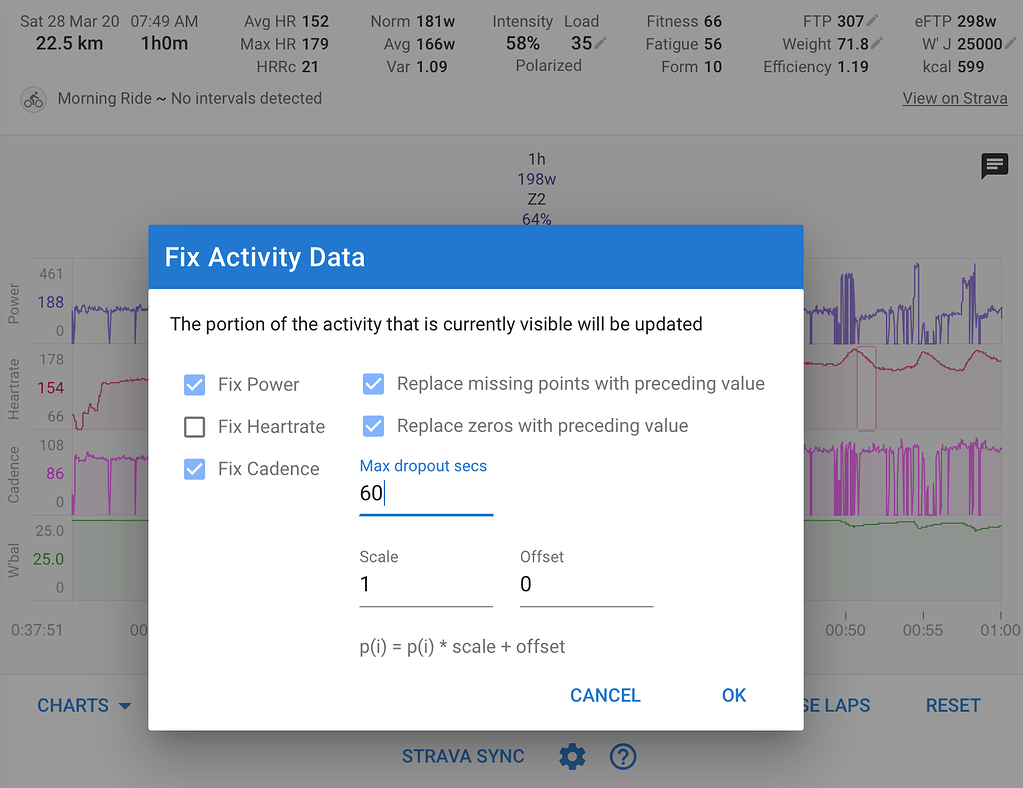Screen dimensions: 1023x788
Task: Click the cycling activity type icon
Action: (x=30, y=99)
